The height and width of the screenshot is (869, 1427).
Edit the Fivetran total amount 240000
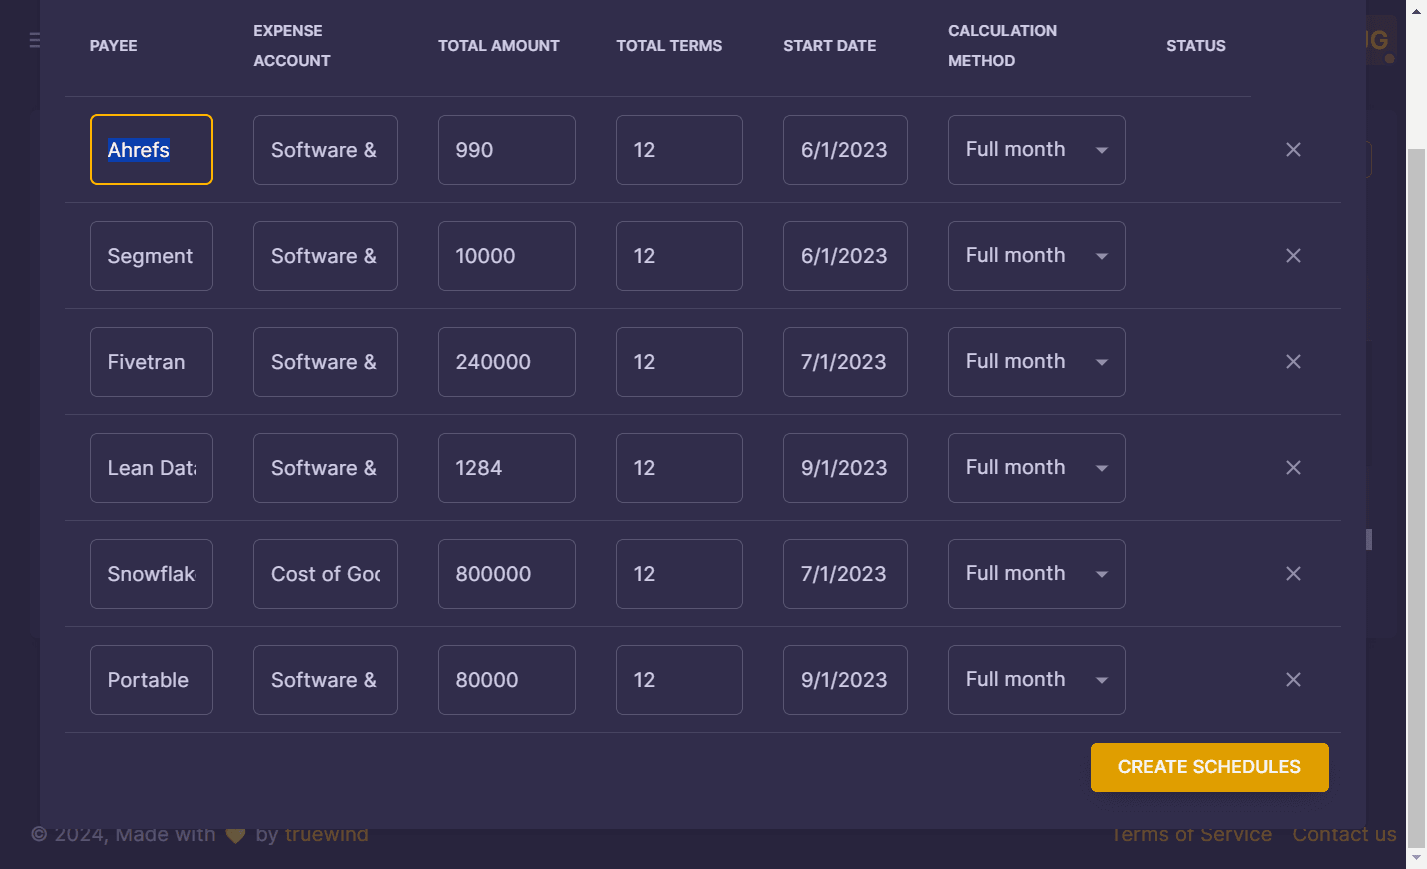506,362
